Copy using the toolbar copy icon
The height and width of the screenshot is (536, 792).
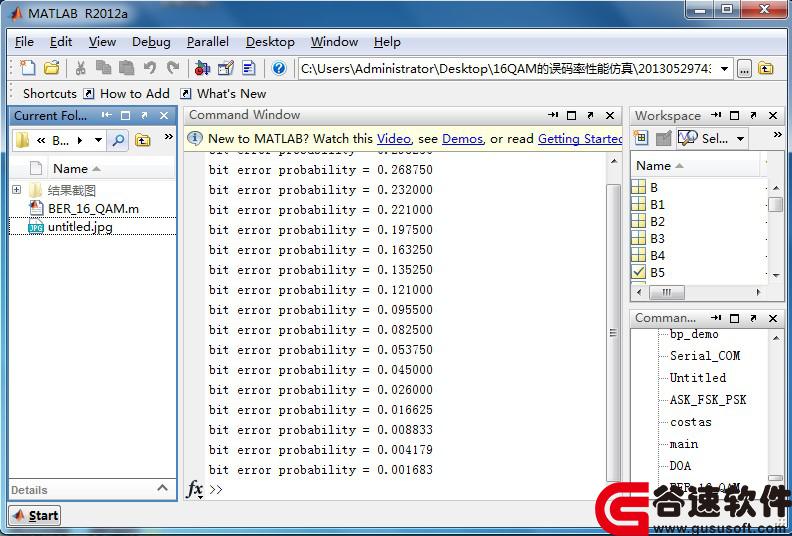(x=104, y=68)
